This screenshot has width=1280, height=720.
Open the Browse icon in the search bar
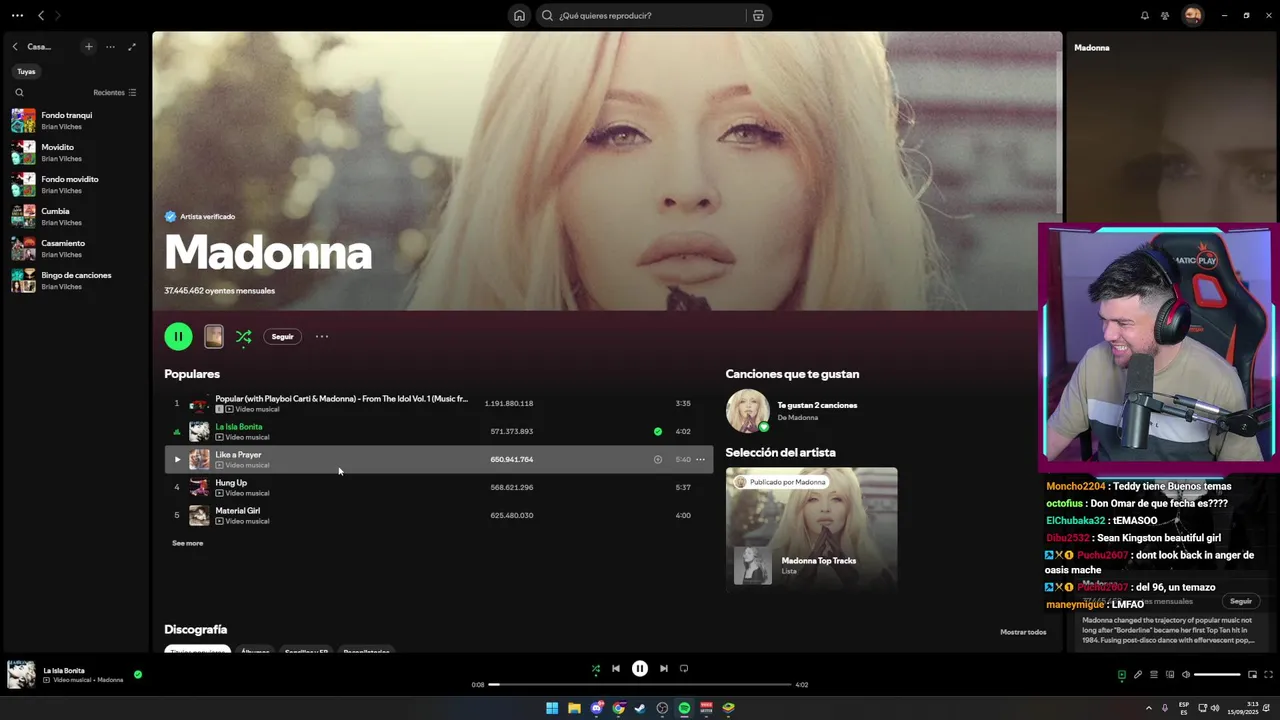pos(758,15)
